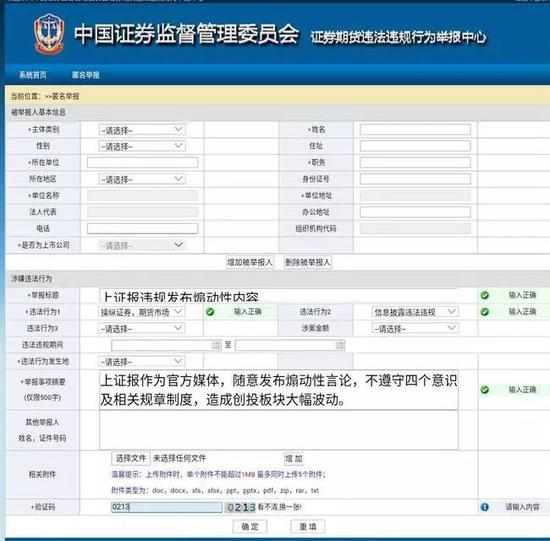This screenshot has height=541, width=550.
Task: Open the 匿名举报 menu item
Action: [86, 75]
